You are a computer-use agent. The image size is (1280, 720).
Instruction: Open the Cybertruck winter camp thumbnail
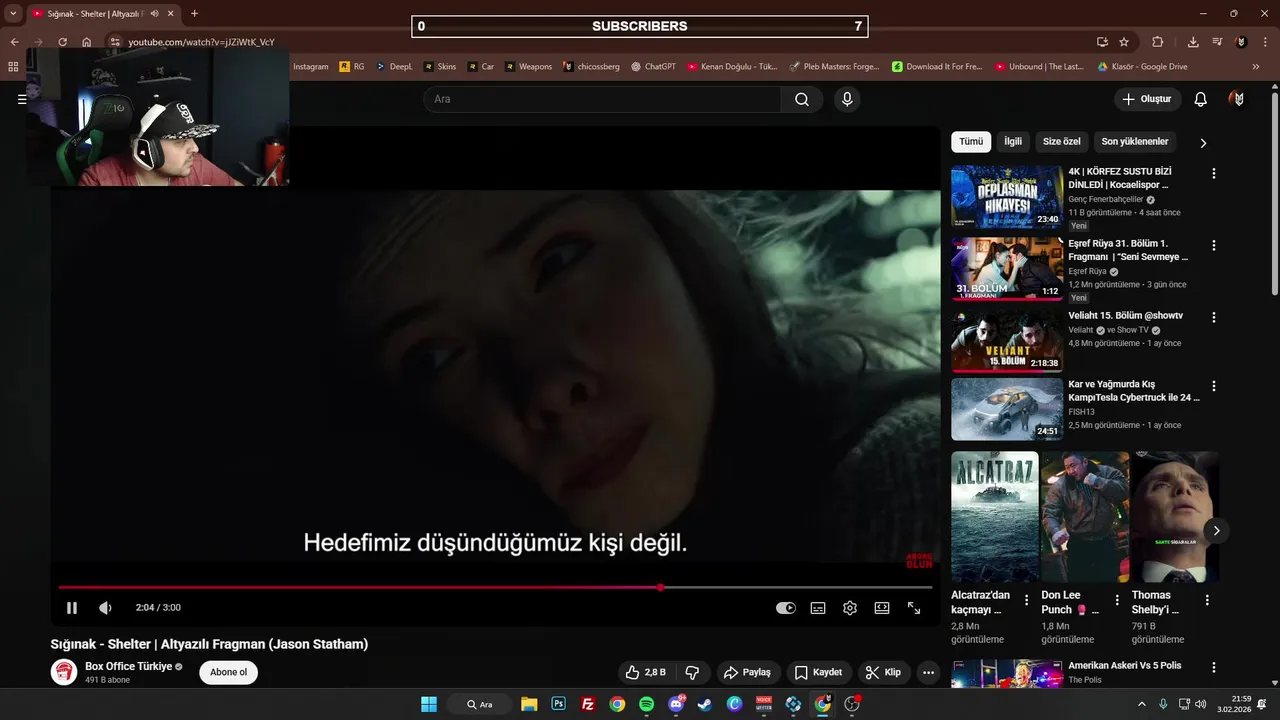[1007, 409]
